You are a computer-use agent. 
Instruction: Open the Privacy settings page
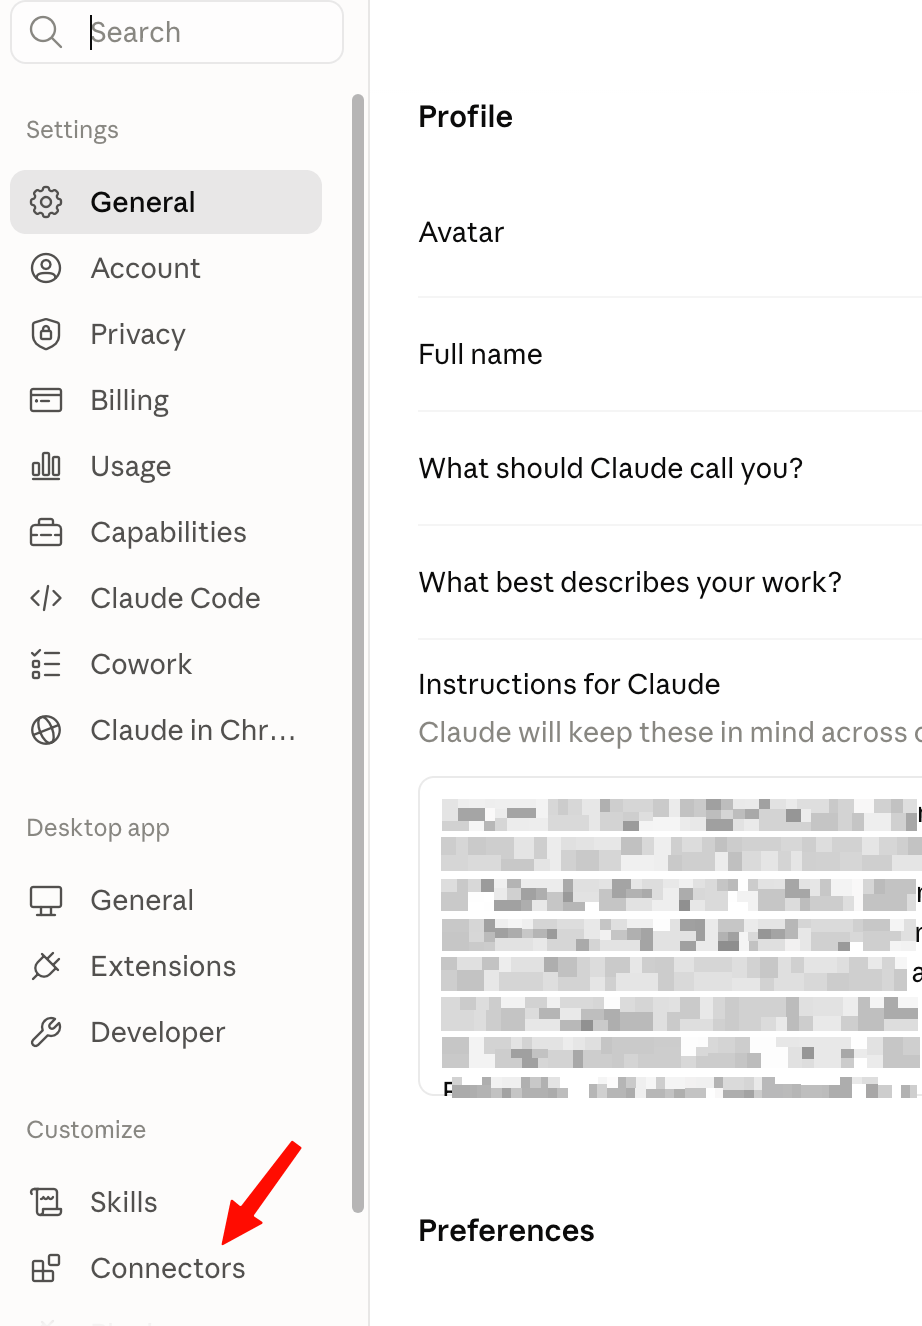tap(166, 334)
